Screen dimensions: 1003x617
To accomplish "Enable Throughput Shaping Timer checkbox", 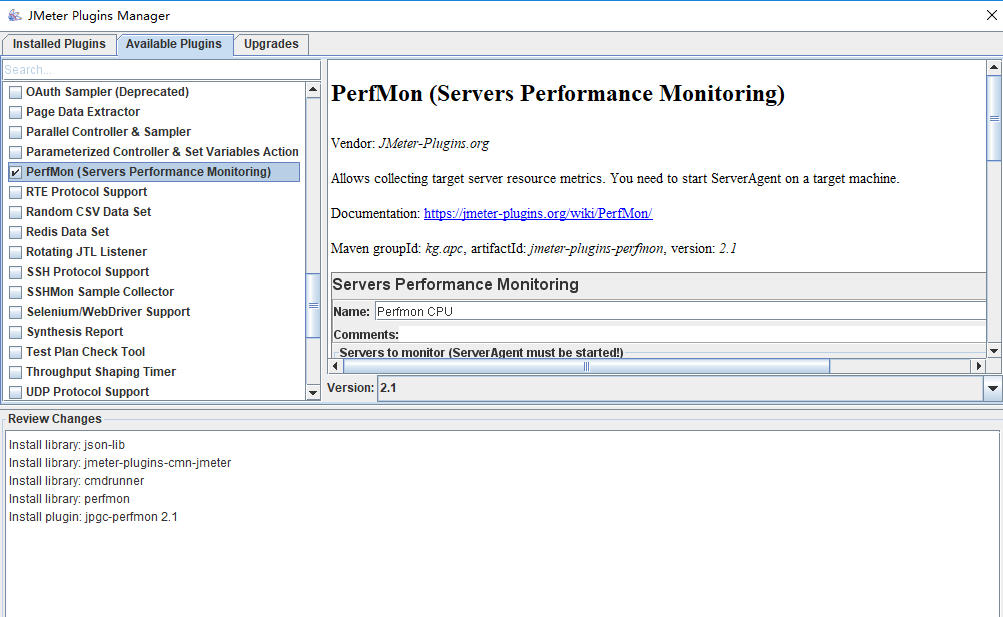I will pos(15,372).
